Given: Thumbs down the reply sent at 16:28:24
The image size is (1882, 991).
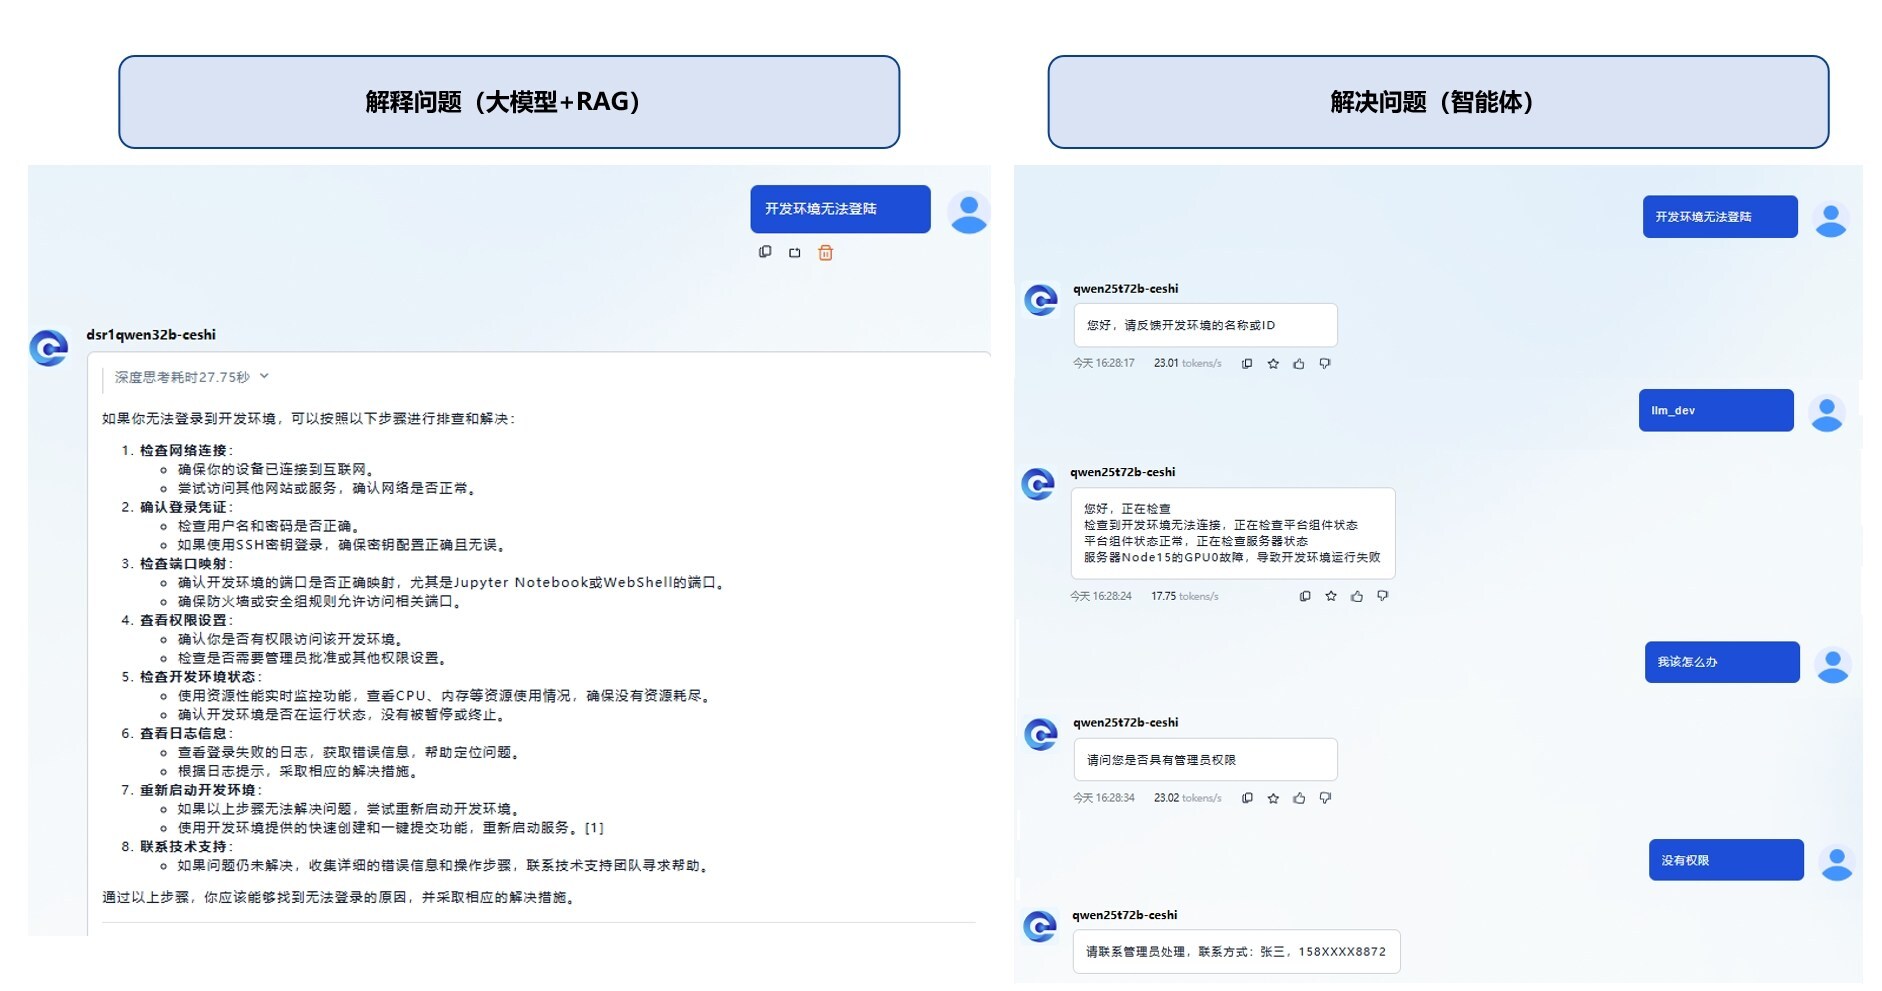Looking at the screenshot, I should point(1382,596).
